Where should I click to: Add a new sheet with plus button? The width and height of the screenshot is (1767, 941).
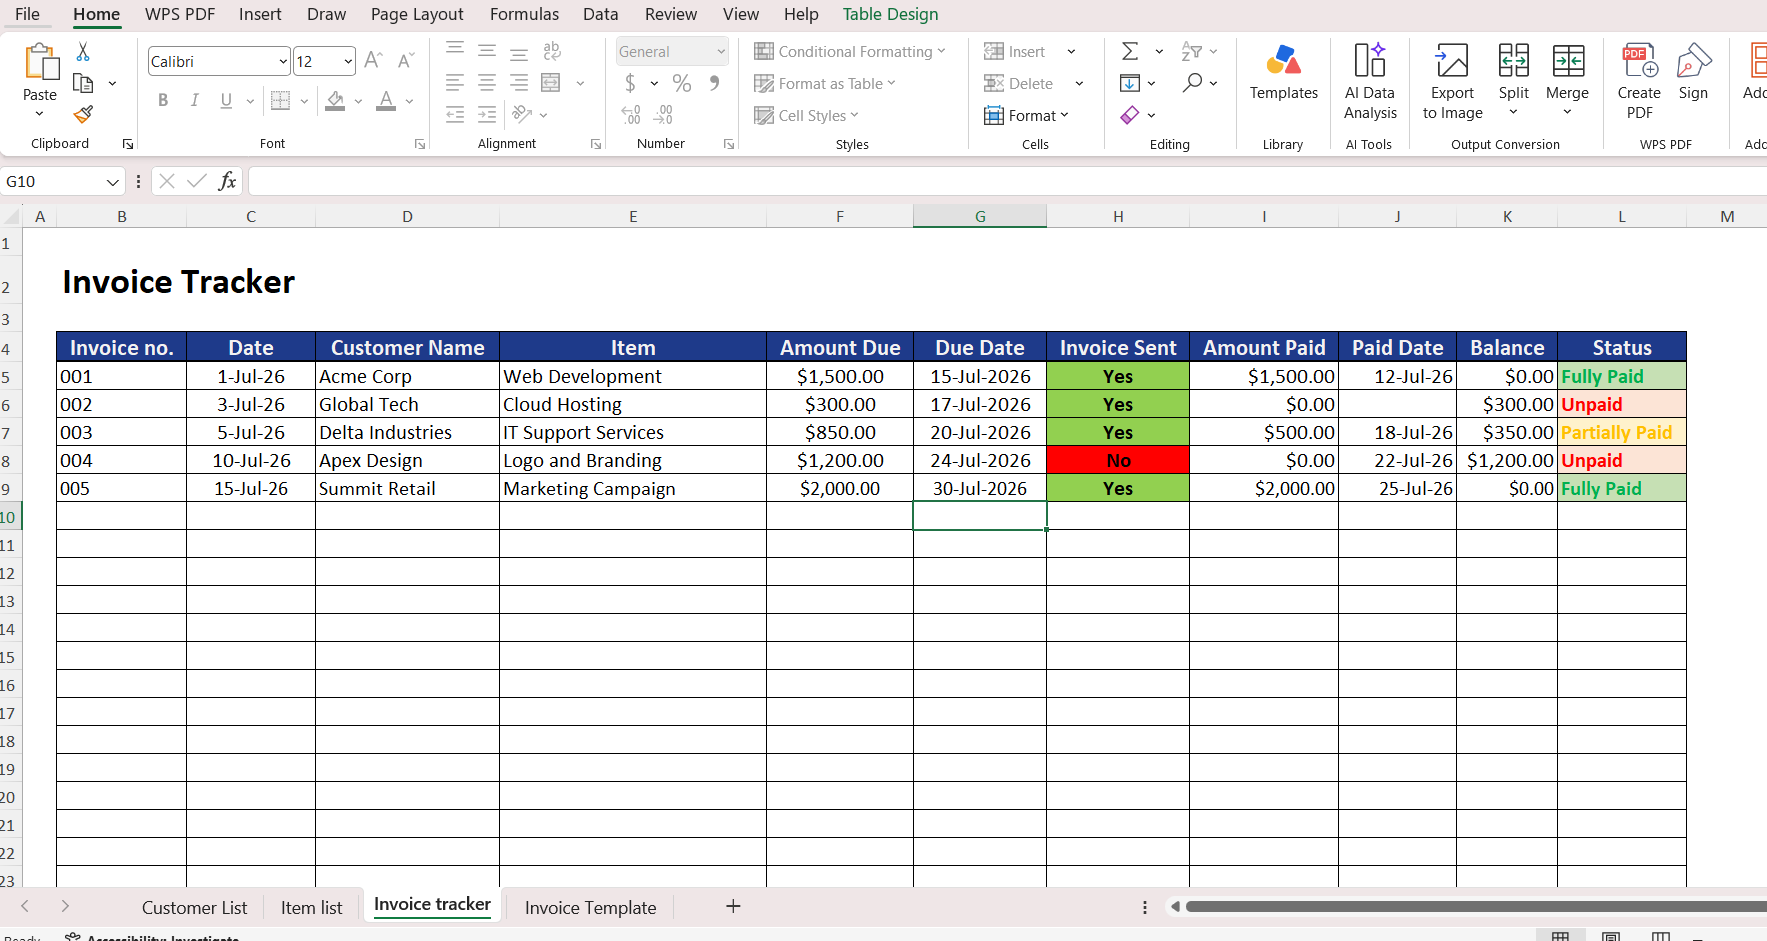pos(733,906)
